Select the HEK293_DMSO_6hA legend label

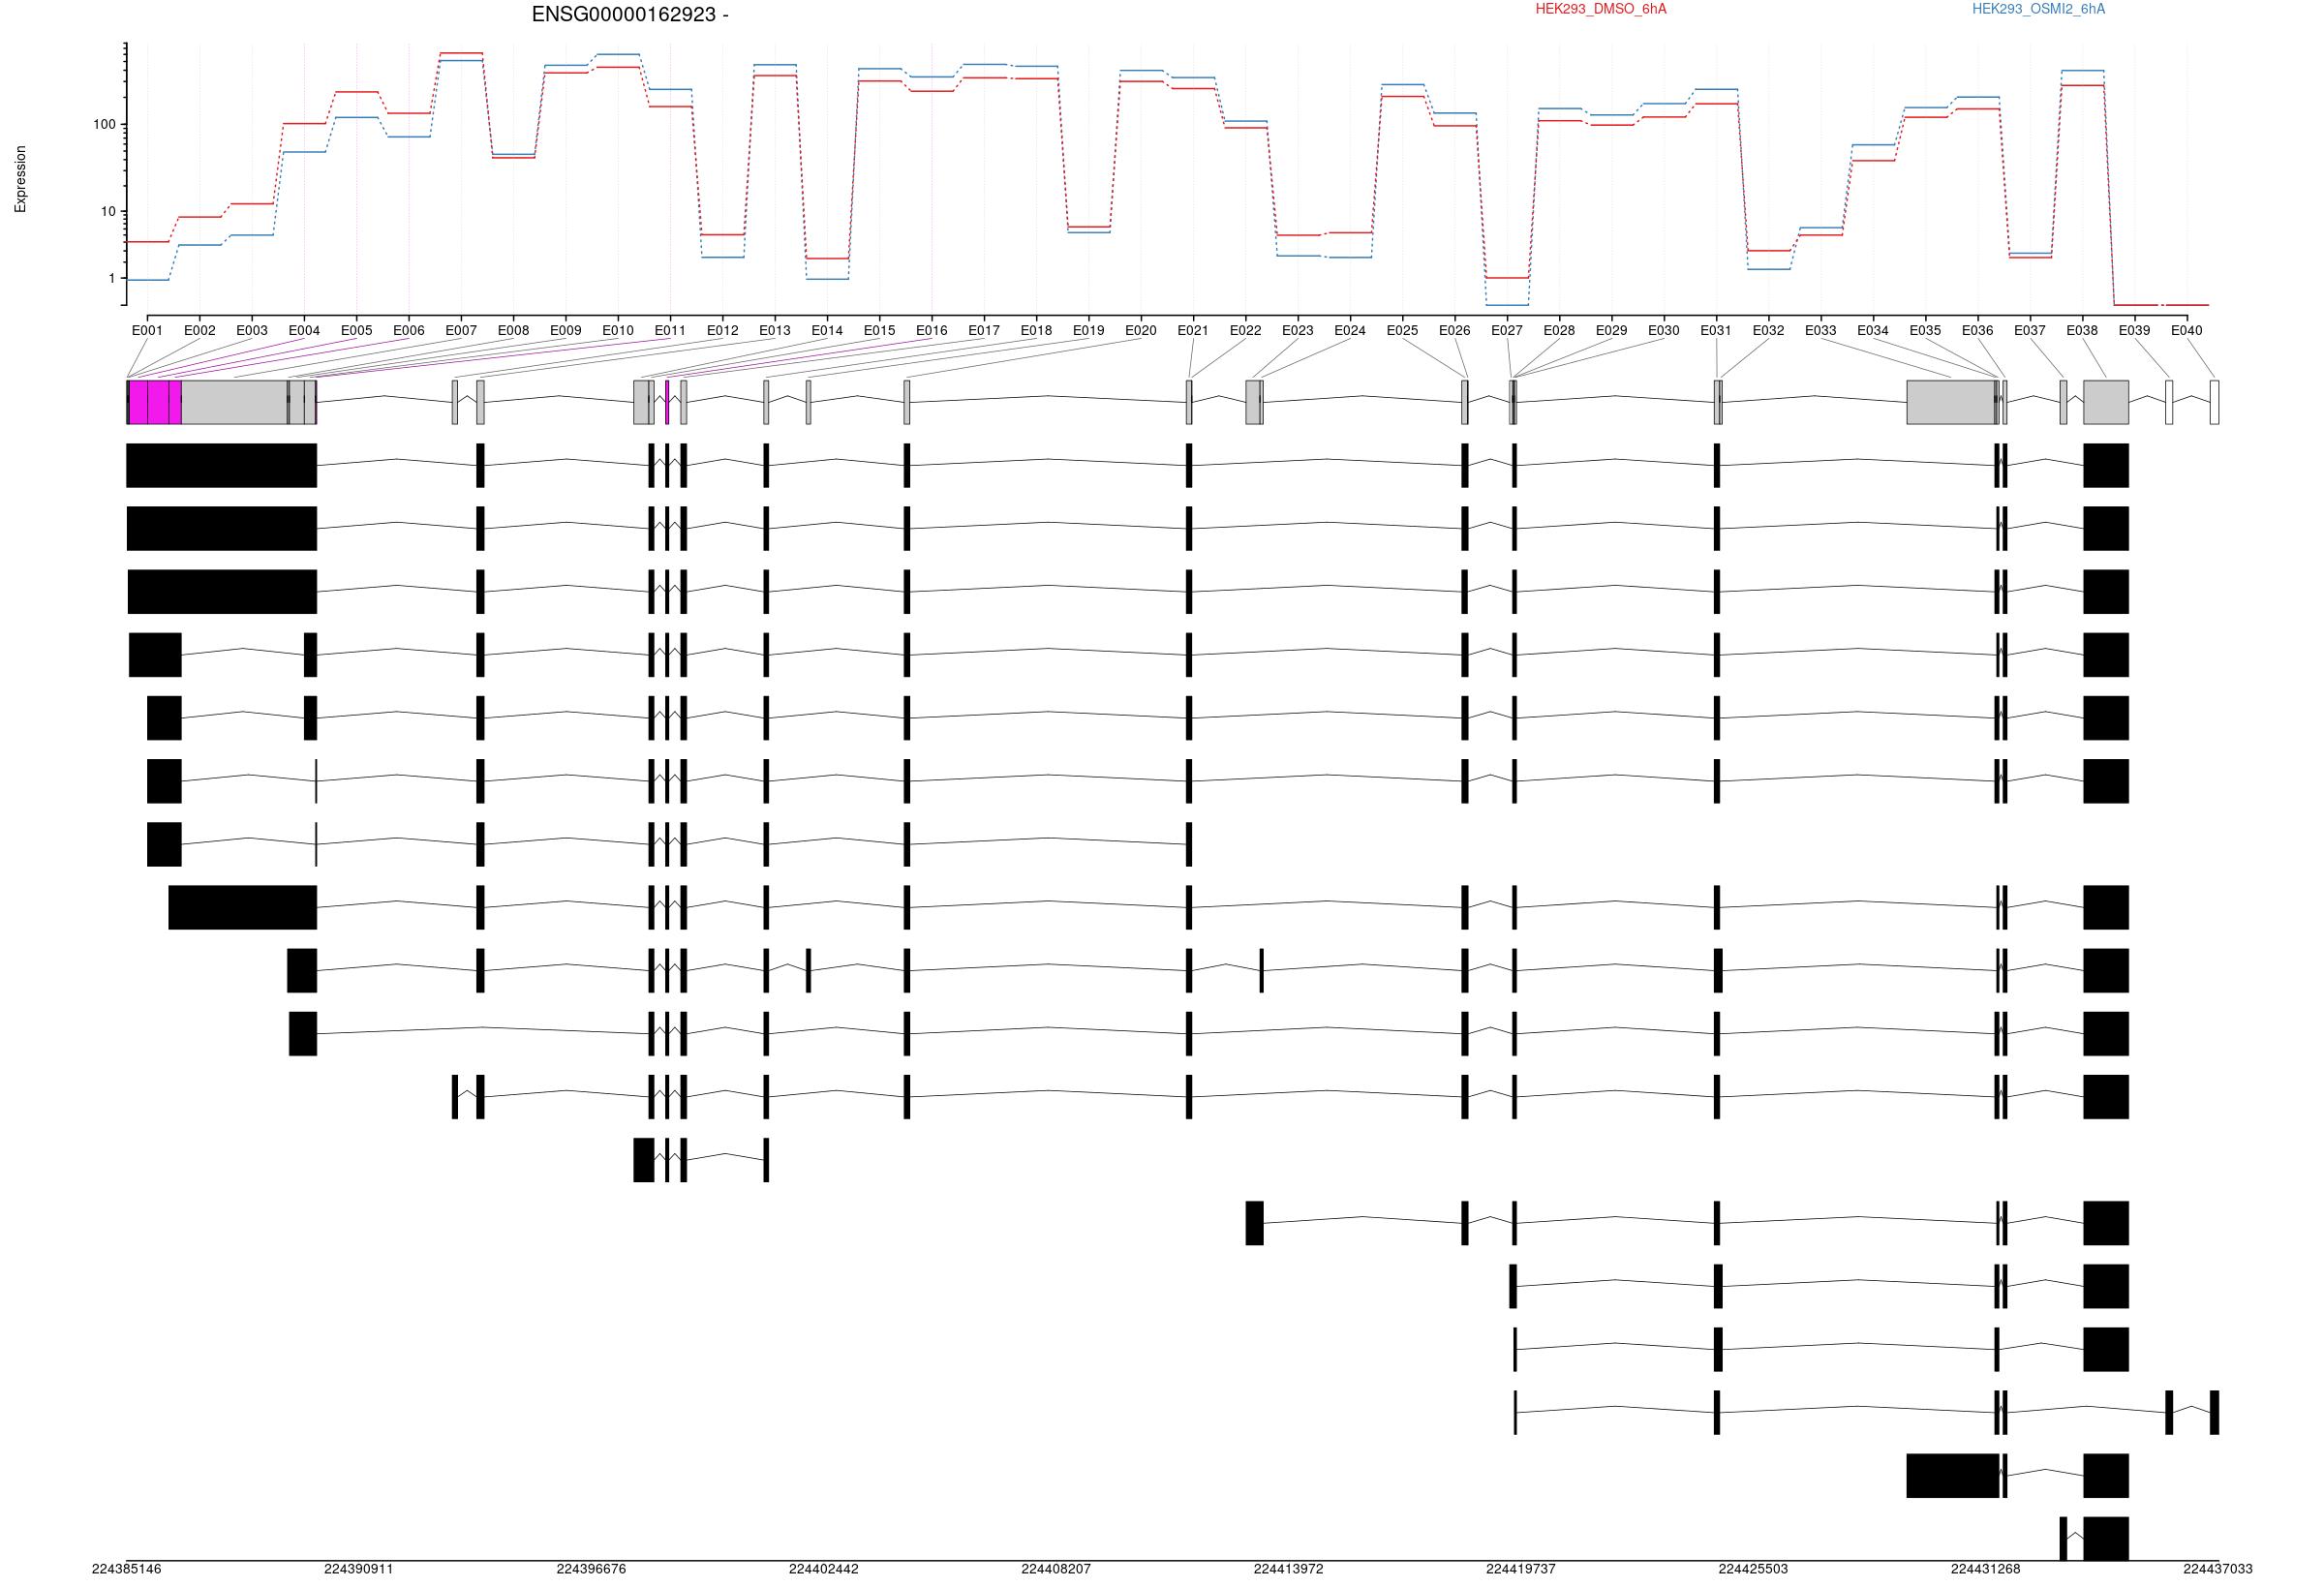click(1601, 9)
